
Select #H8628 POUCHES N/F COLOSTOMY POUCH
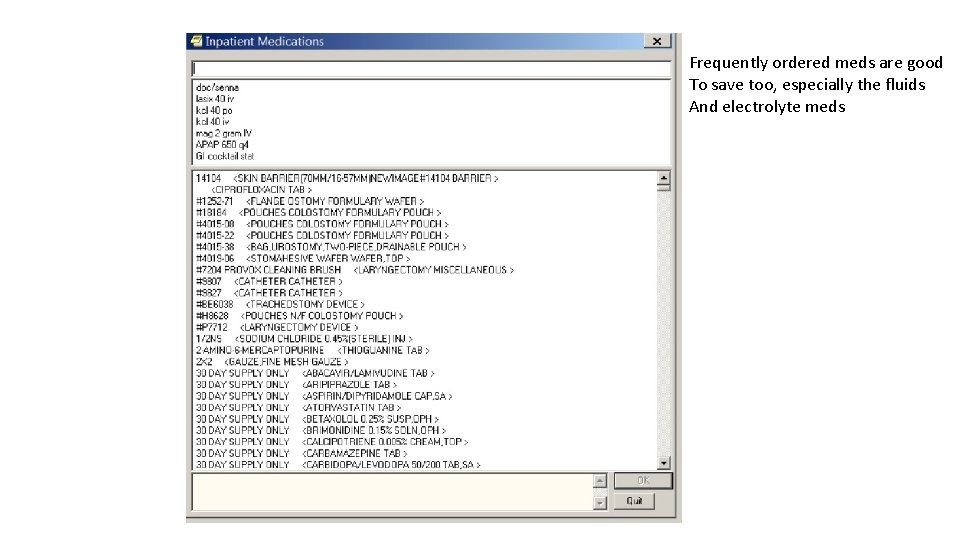pyautogui.click(x=299, y=316)
